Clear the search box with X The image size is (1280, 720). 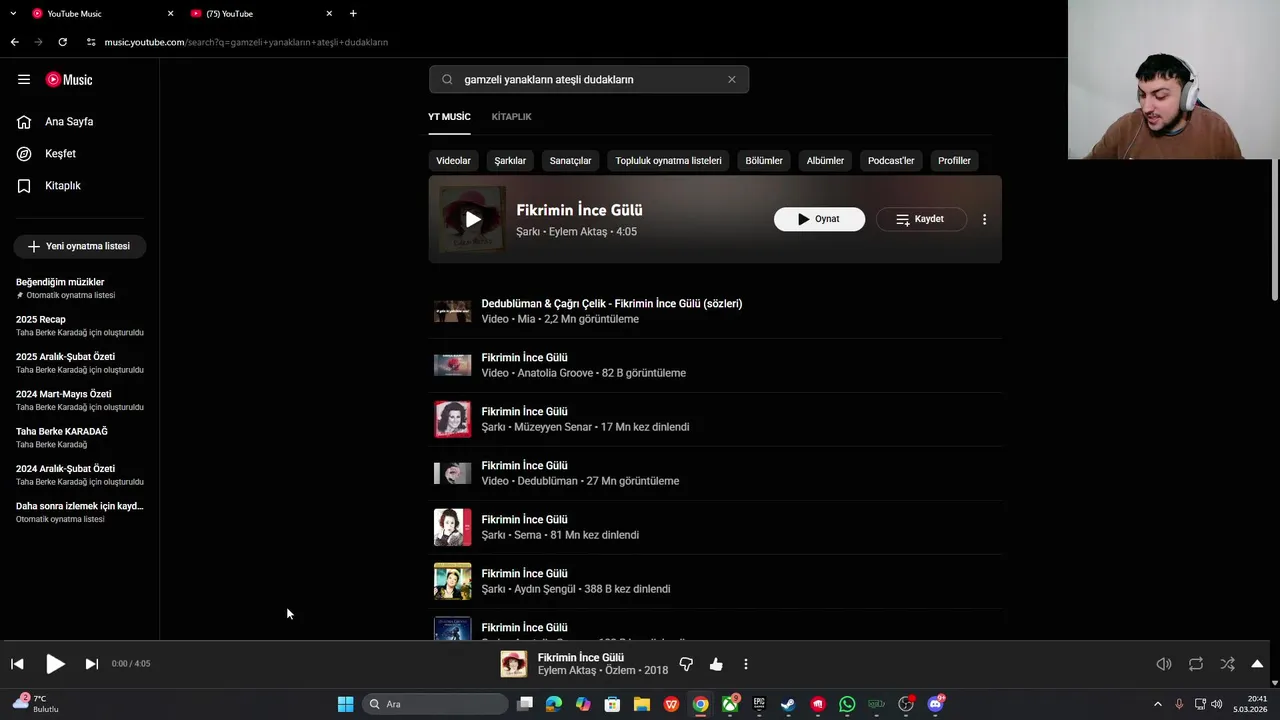pyautogui.click(x=732, y=80)
